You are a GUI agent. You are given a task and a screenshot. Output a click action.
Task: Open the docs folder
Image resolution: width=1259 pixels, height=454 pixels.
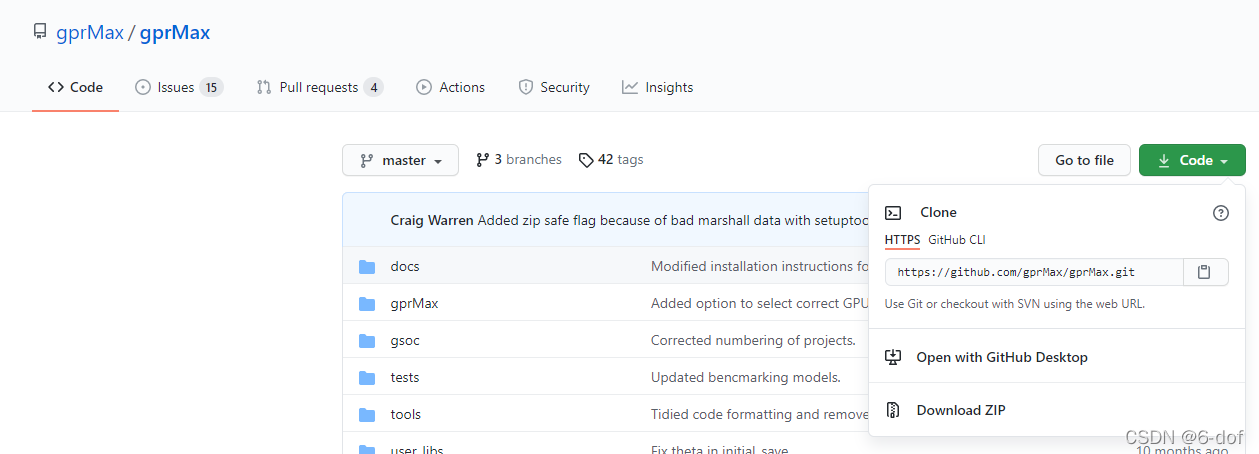tap(405, 267)
